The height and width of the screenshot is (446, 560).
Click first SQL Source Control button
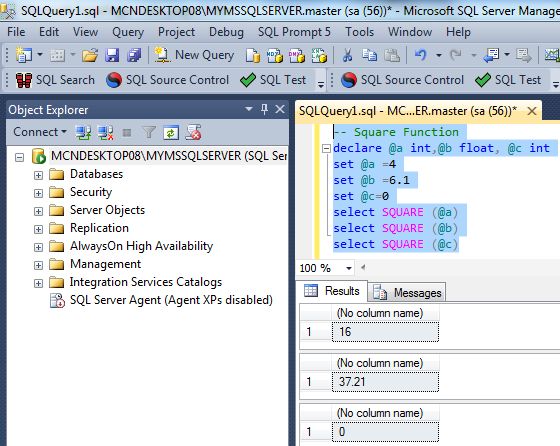click(x=168, y=80)
